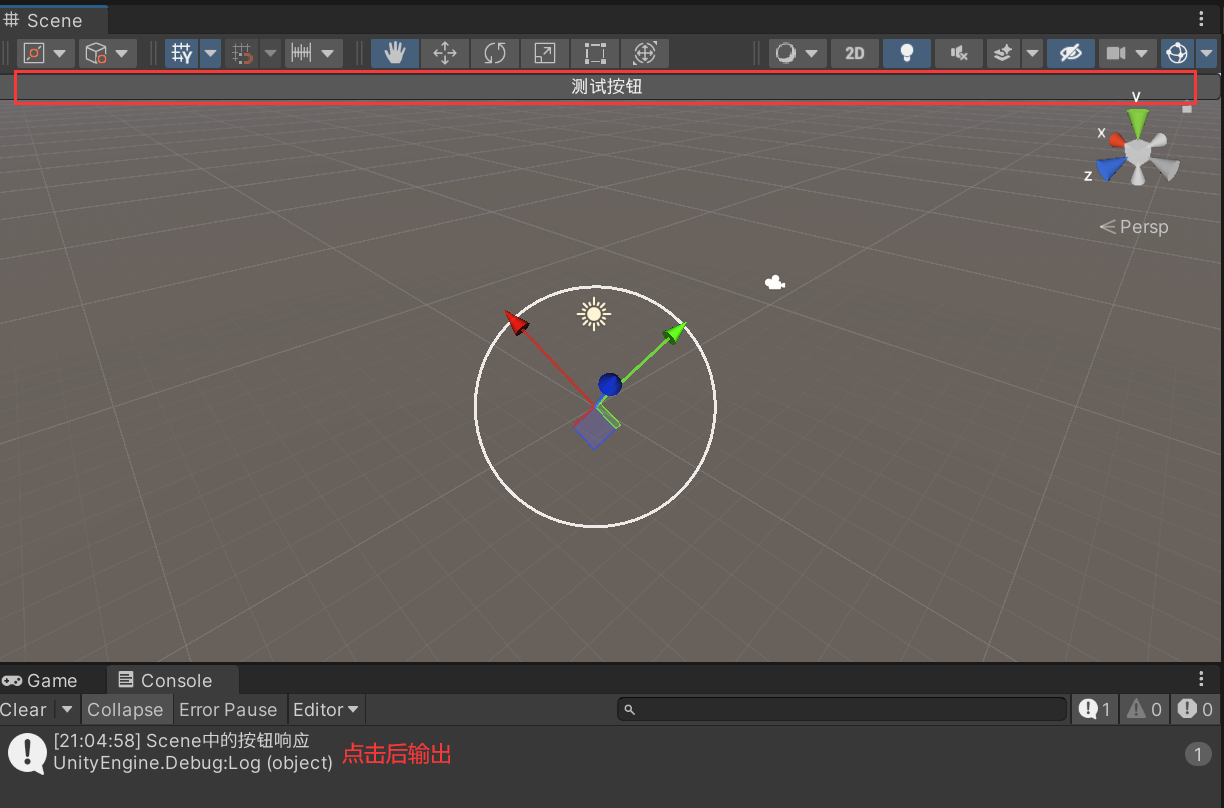Select the Scene中的按钮响应 log entry
This screenshot has height=808, width=1224.
[x=612, y=752]
